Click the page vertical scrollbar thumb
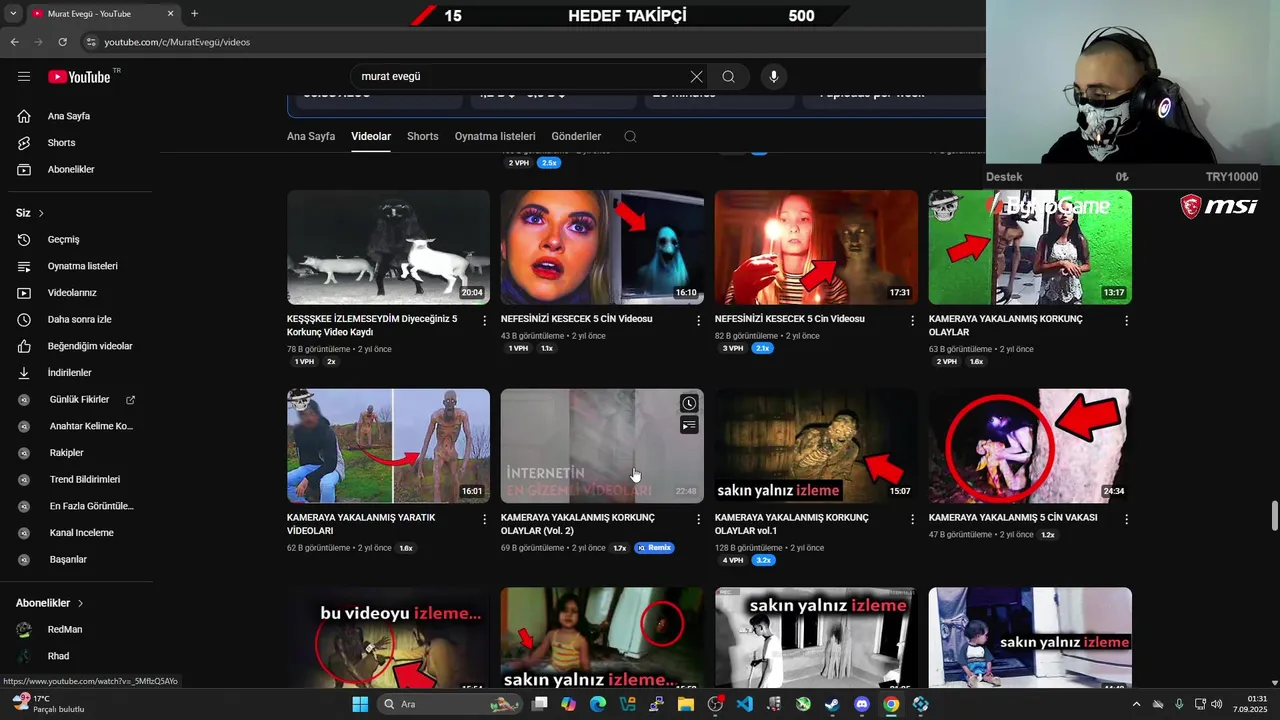Screen dimensions: 1280x720 (x=1274, y=517)
